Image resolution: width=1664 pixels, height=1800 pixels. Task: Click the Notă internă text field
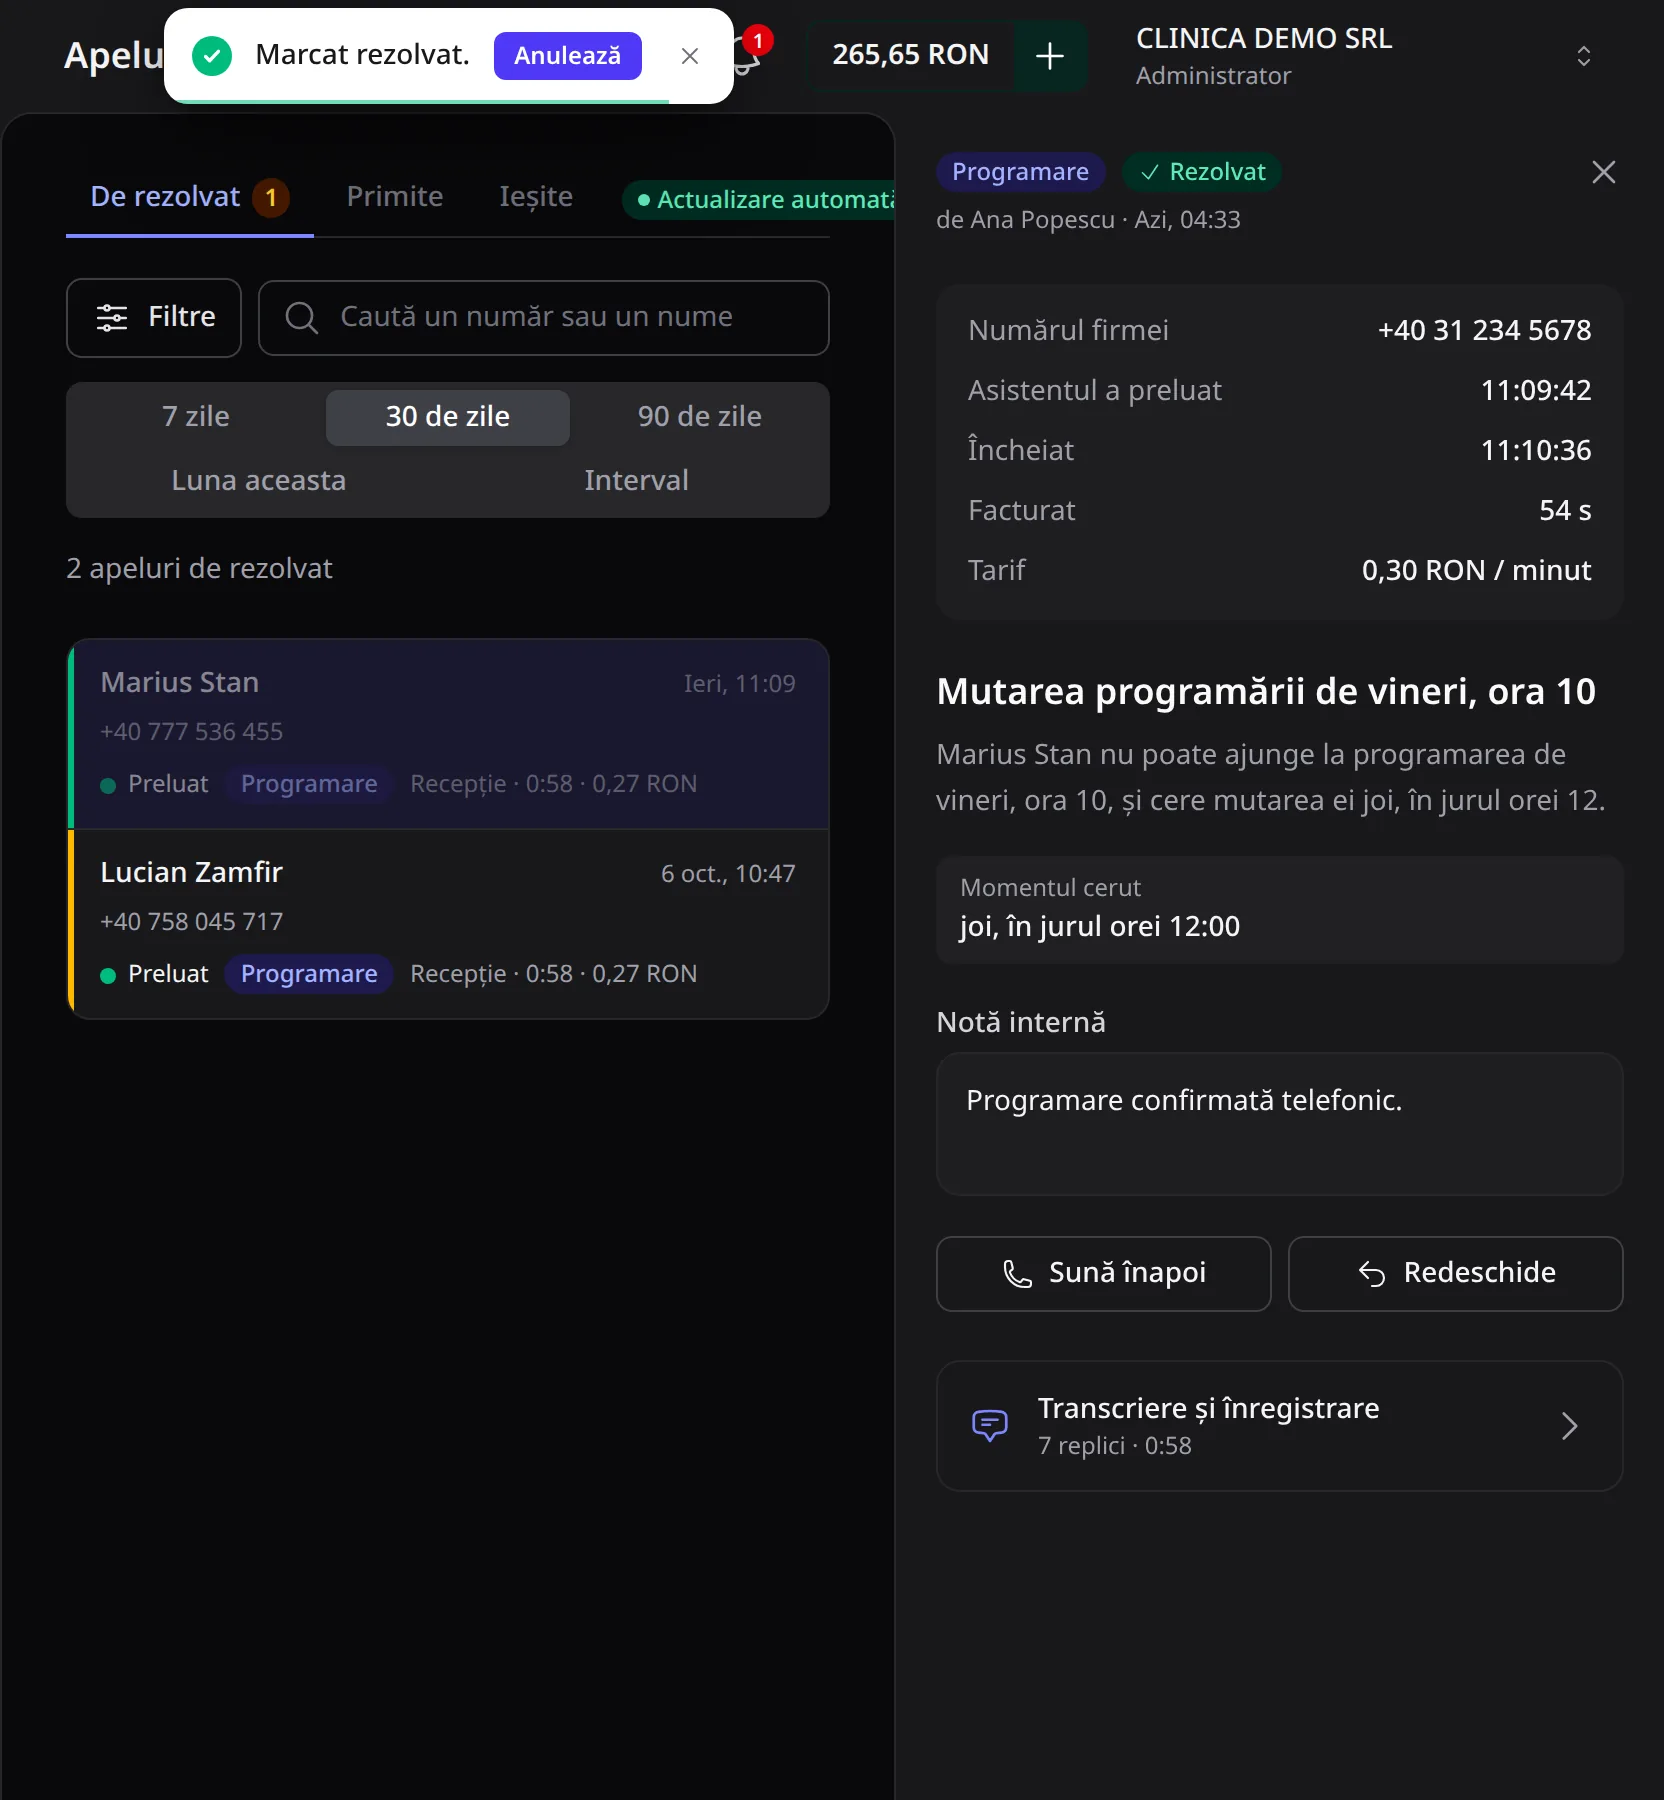click(1279, 1124)
